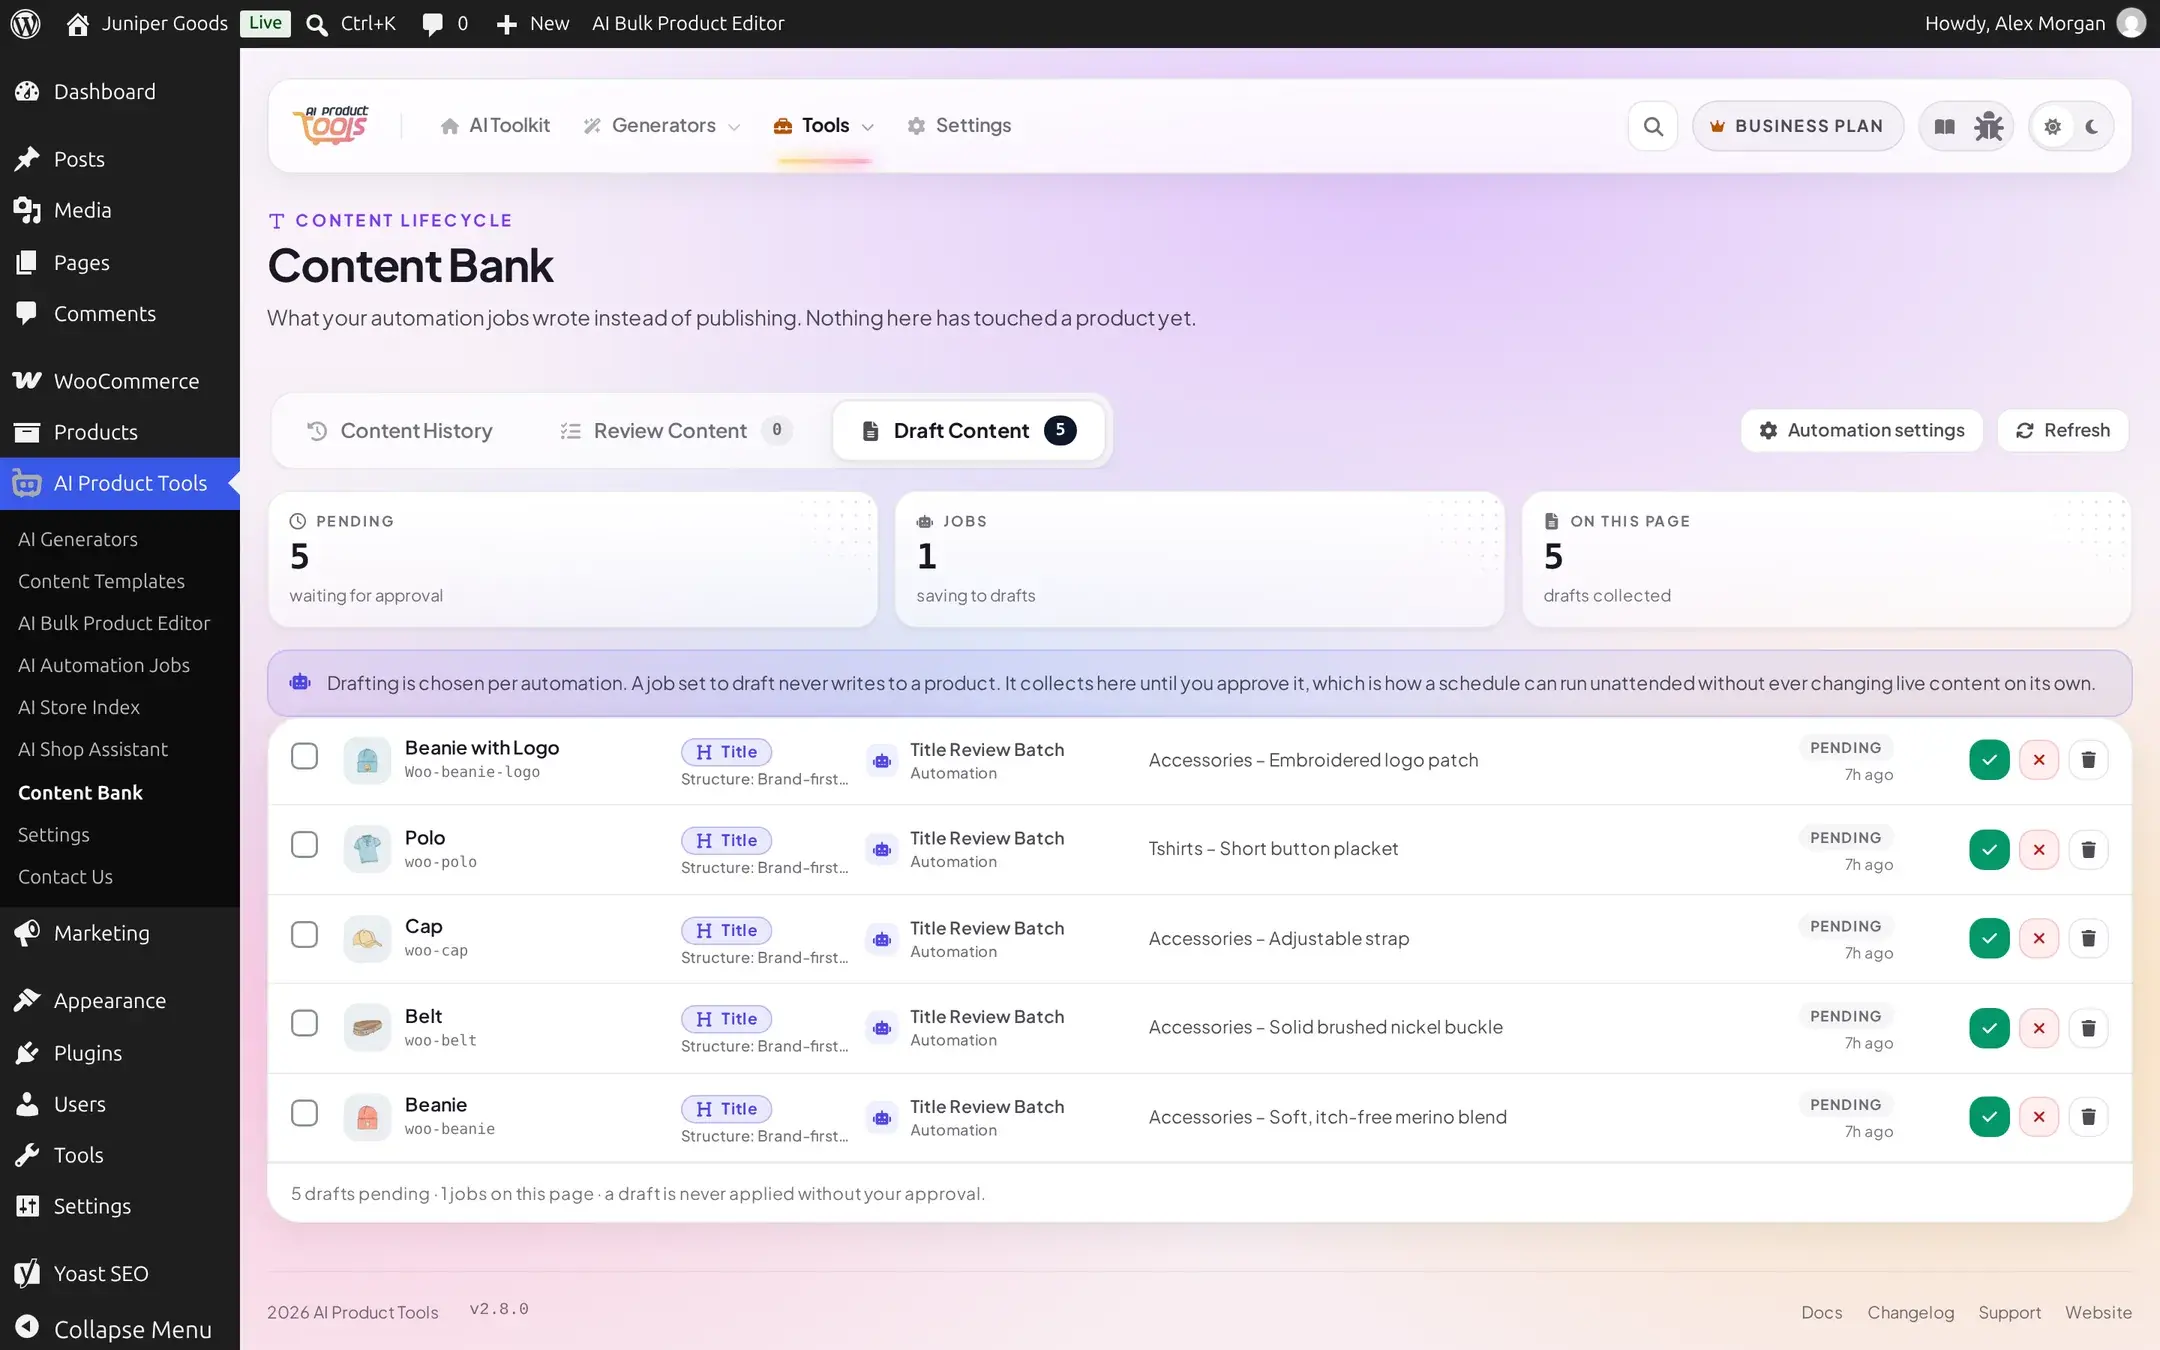The height and width of the screenshot is (1350, 2160).
Task: Select the Beanie with Logo checkbox
Action: [304, 756]
